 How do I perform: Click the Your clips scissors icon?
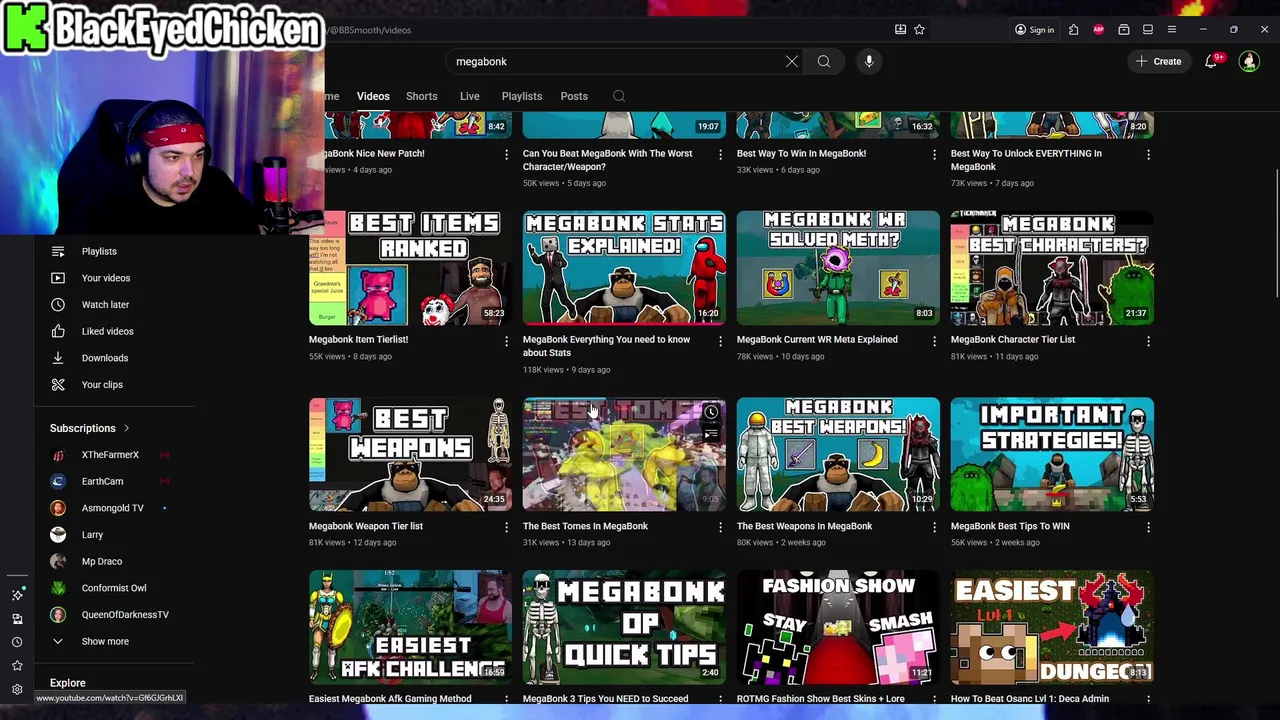(x=58, y=384)
